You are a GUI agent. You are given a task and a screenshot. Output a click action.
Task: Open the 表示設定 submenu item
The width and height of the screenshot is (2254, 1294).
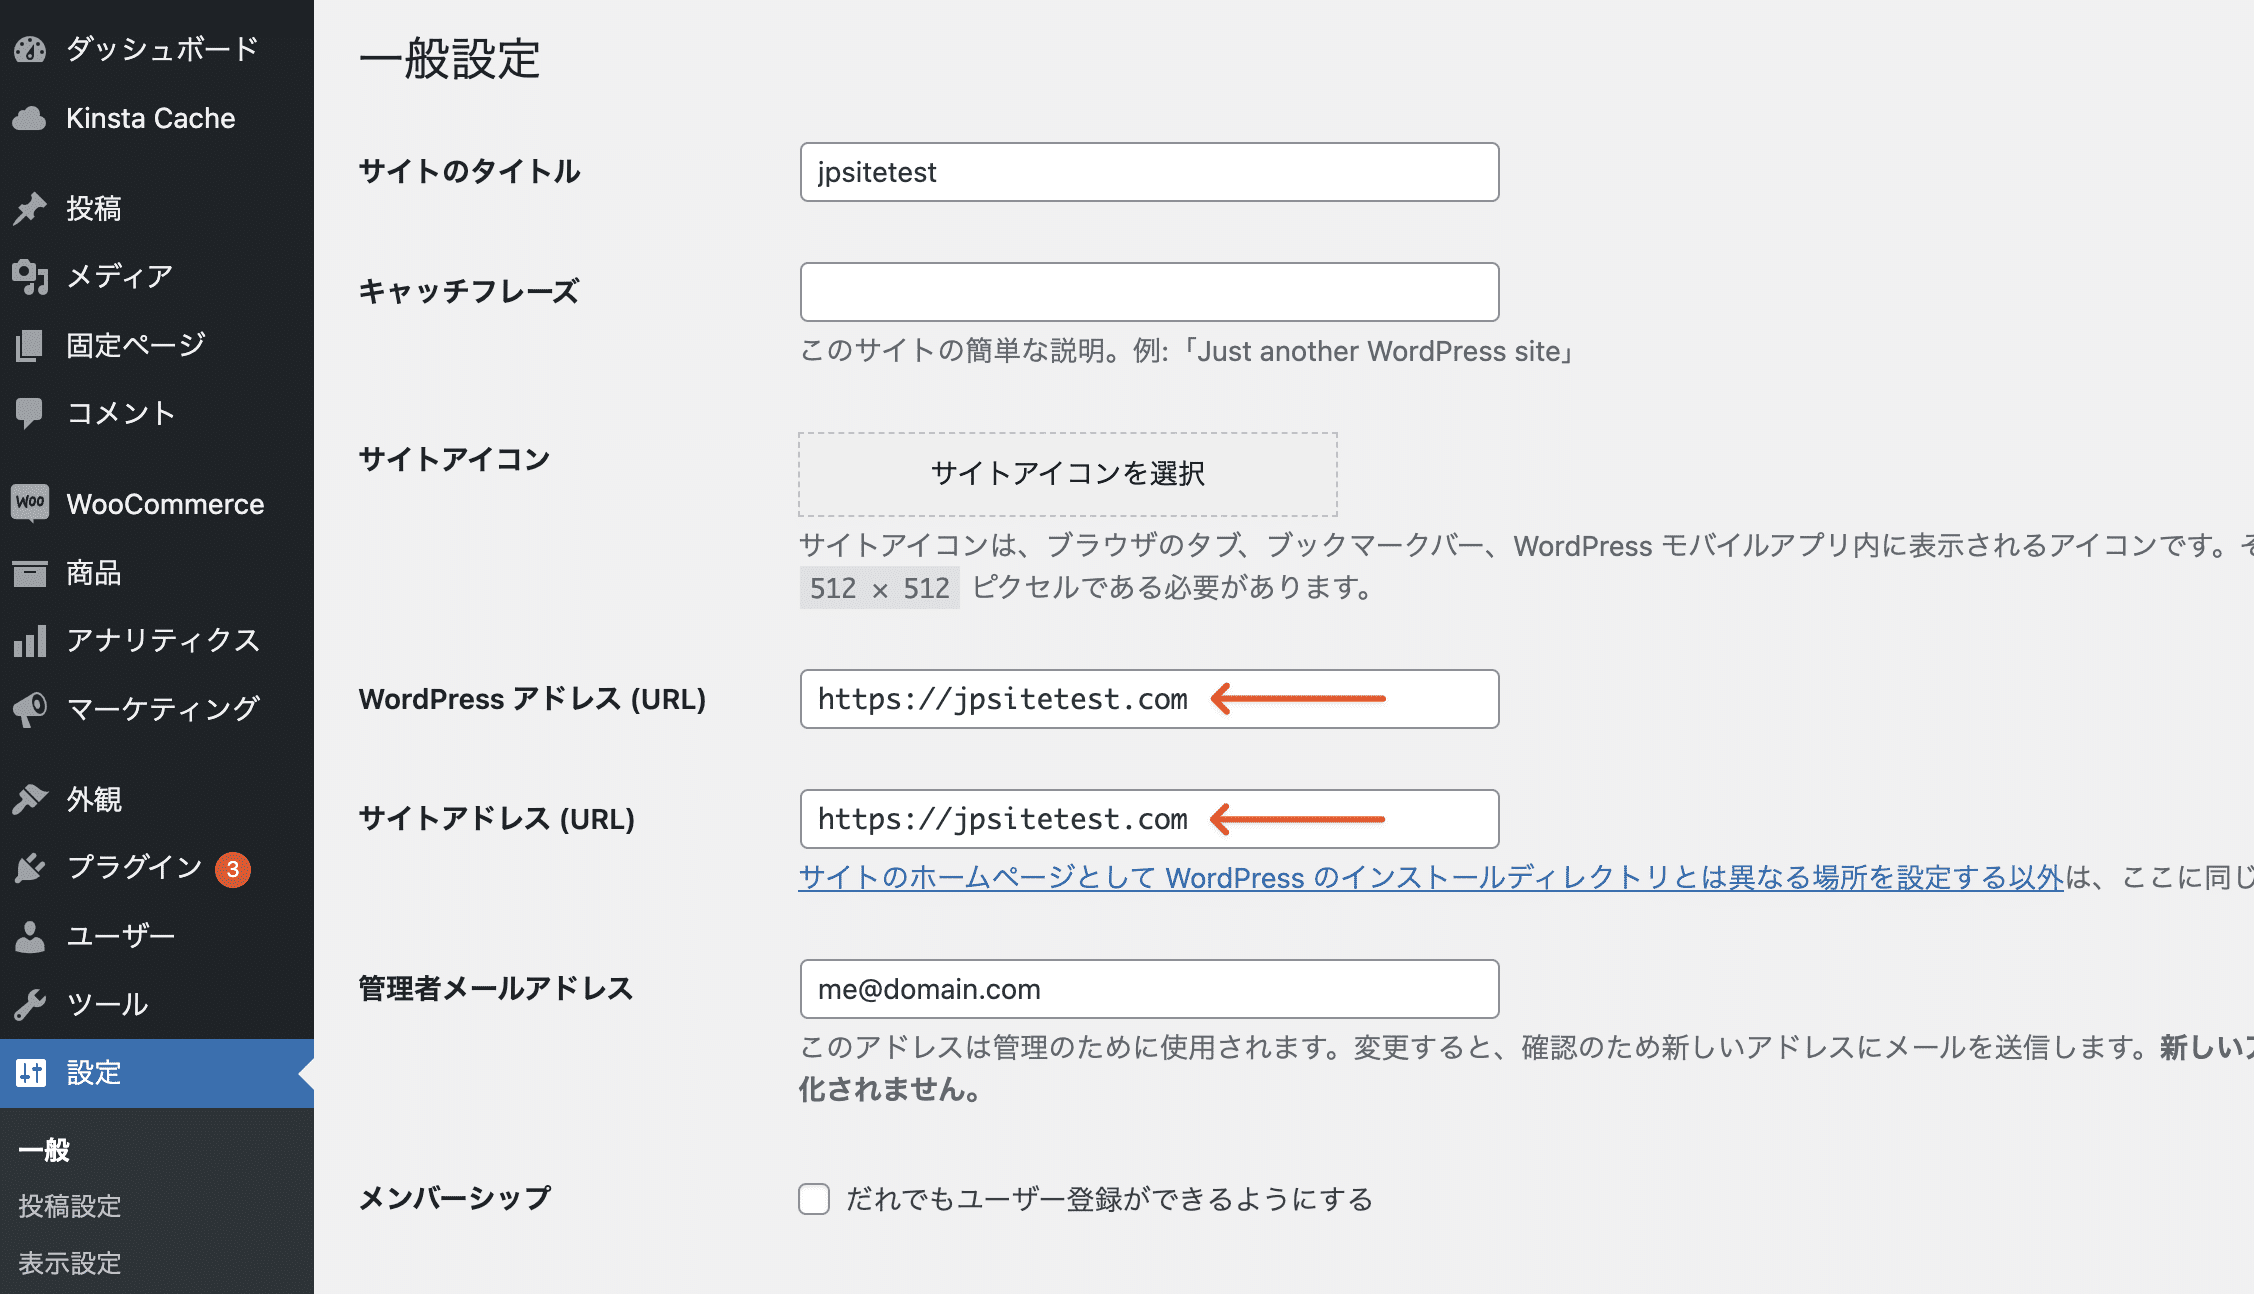[68, 1263]
